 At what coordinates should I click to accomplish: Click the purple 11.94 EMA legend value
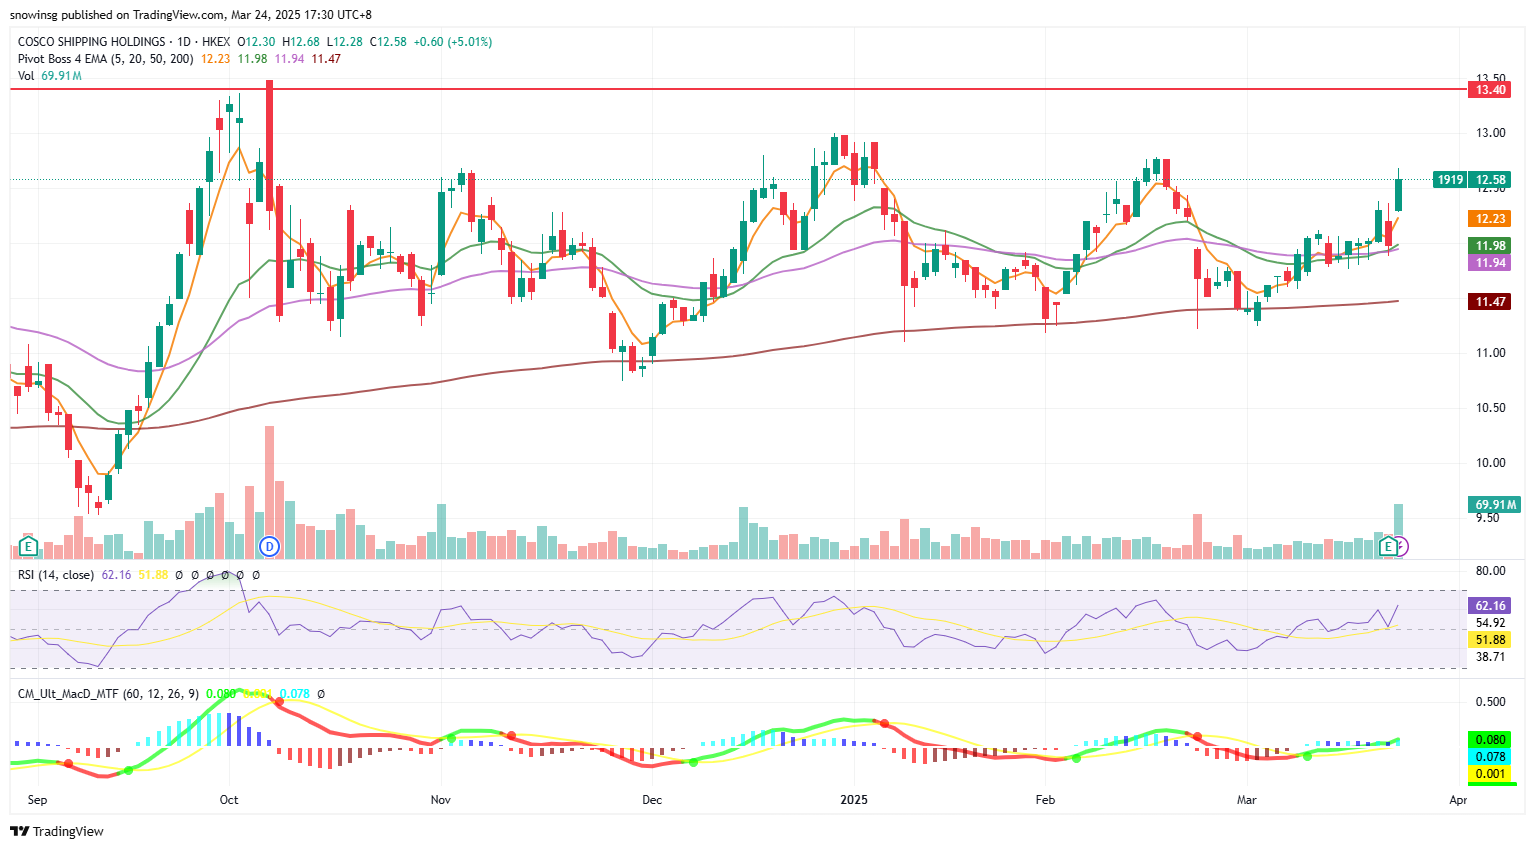289,59
